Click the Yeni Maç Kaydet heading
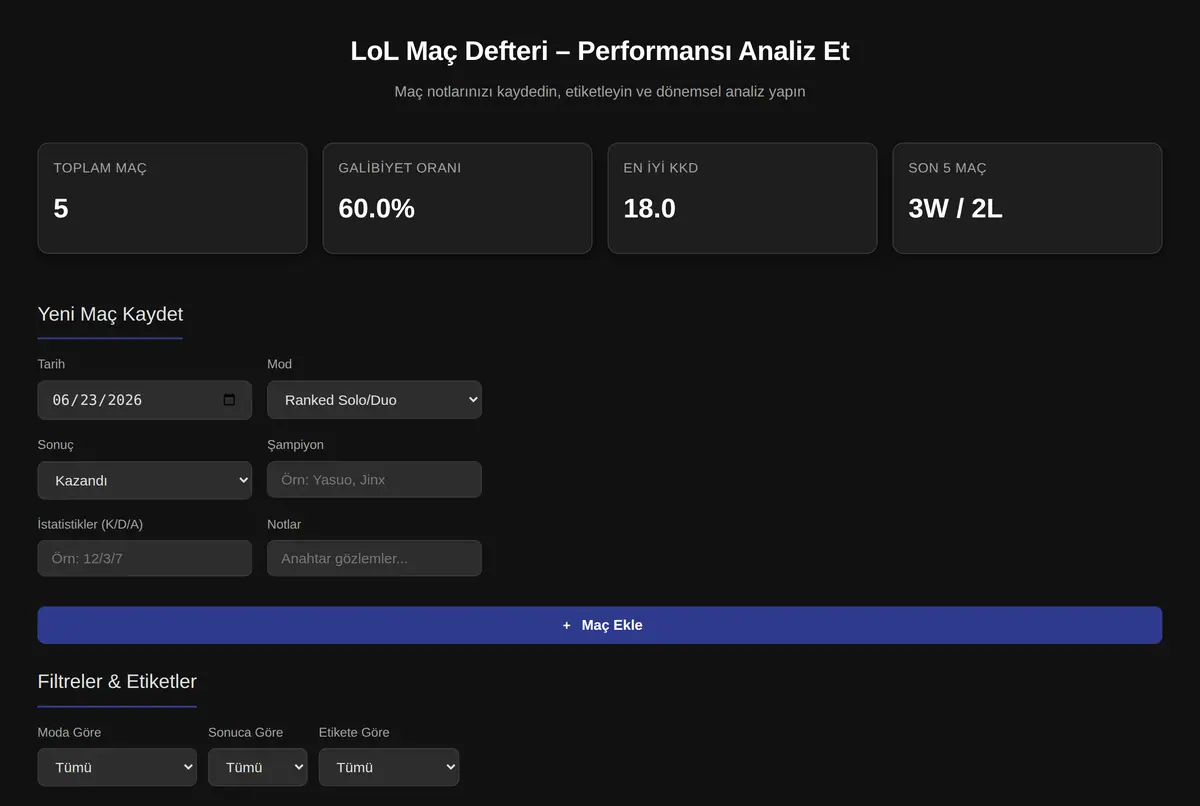 tap(110, 314)
